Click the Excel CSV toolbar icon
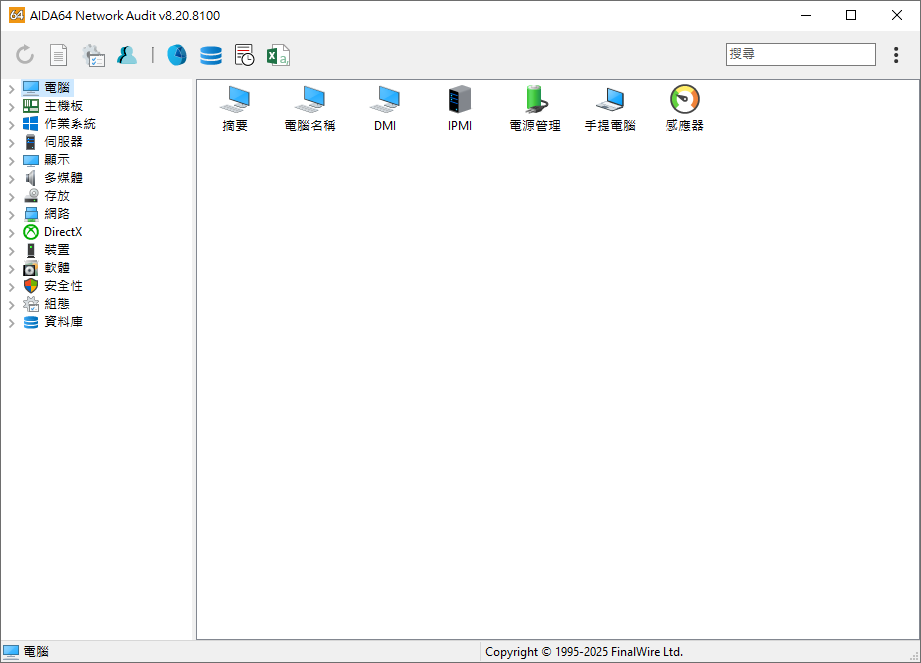The height and width of the screenshot is (663, 921). 278,55
